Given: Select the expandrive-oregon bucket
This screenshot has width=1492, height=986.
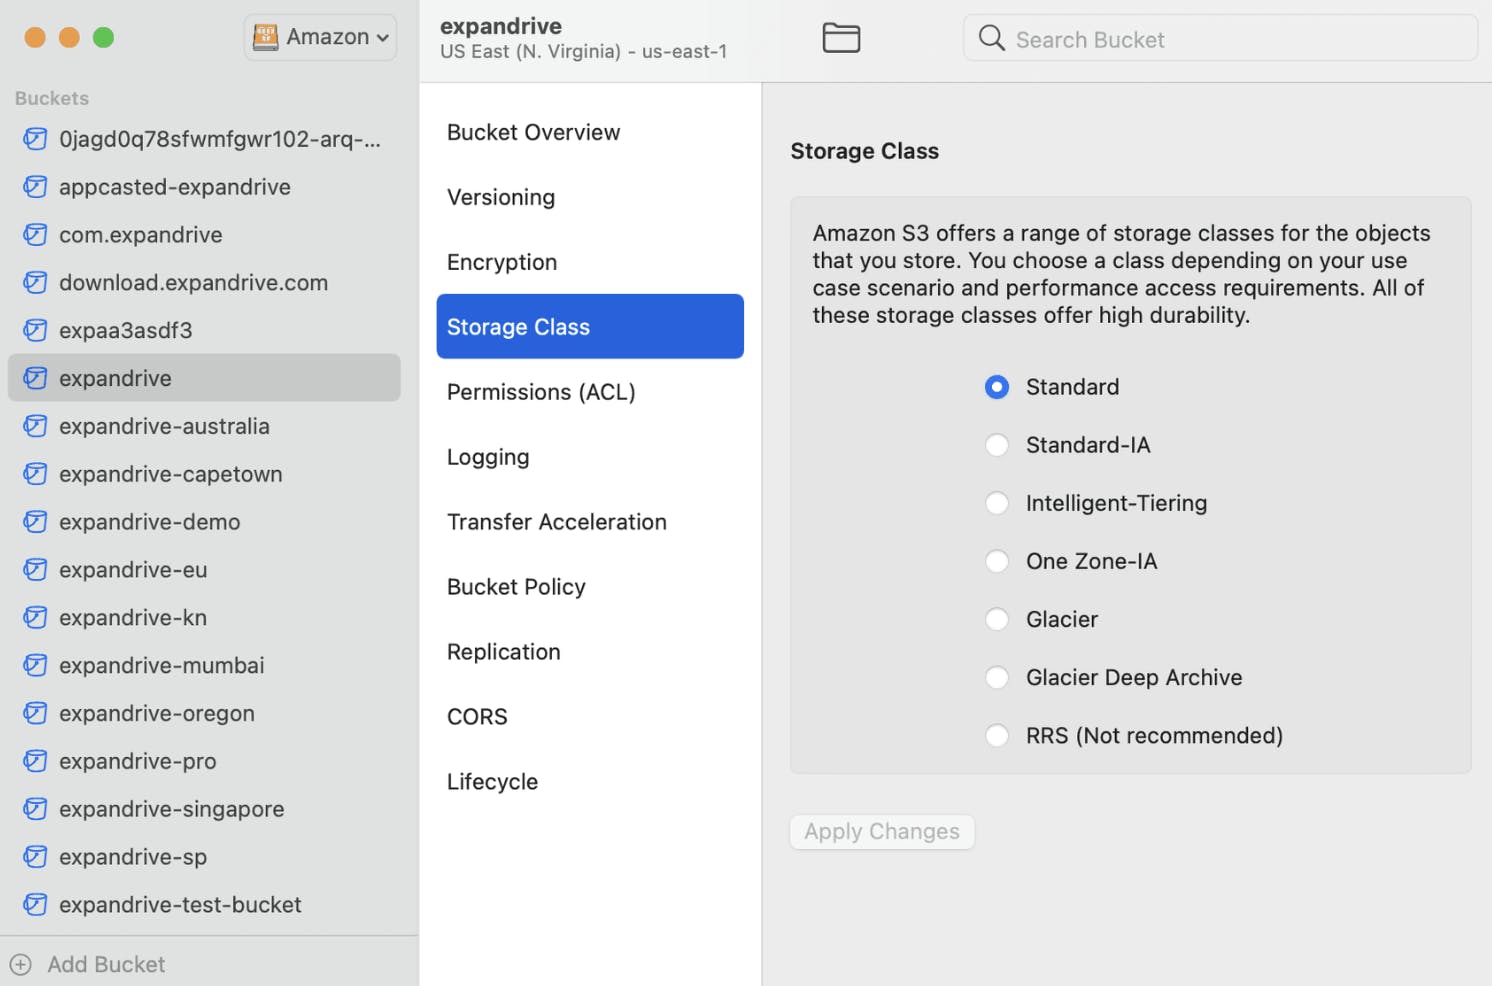Looking at the screenshot, I should (157, 714).
